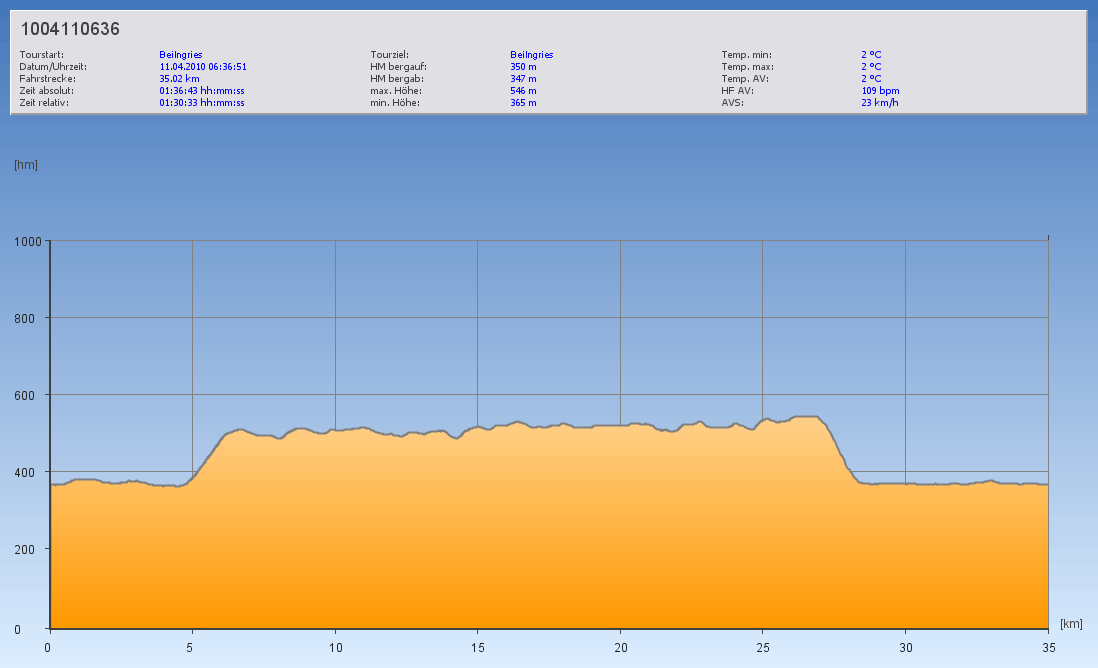
Task: Select the date value 11.04.2010 06:36:51
Action: coord(203,67)
